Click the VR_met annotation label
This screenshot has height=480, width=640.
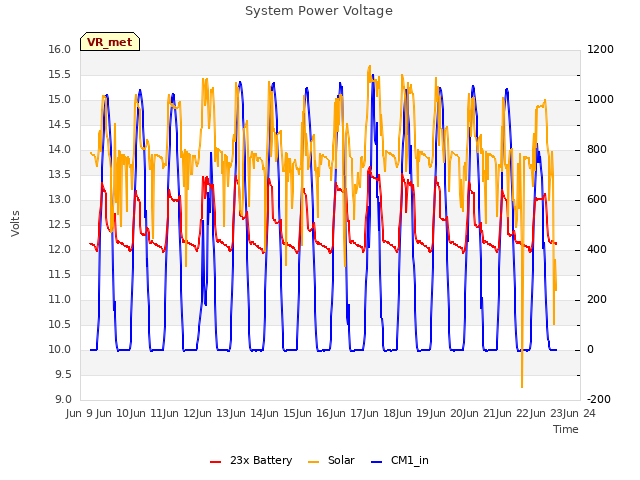point(110,42)
